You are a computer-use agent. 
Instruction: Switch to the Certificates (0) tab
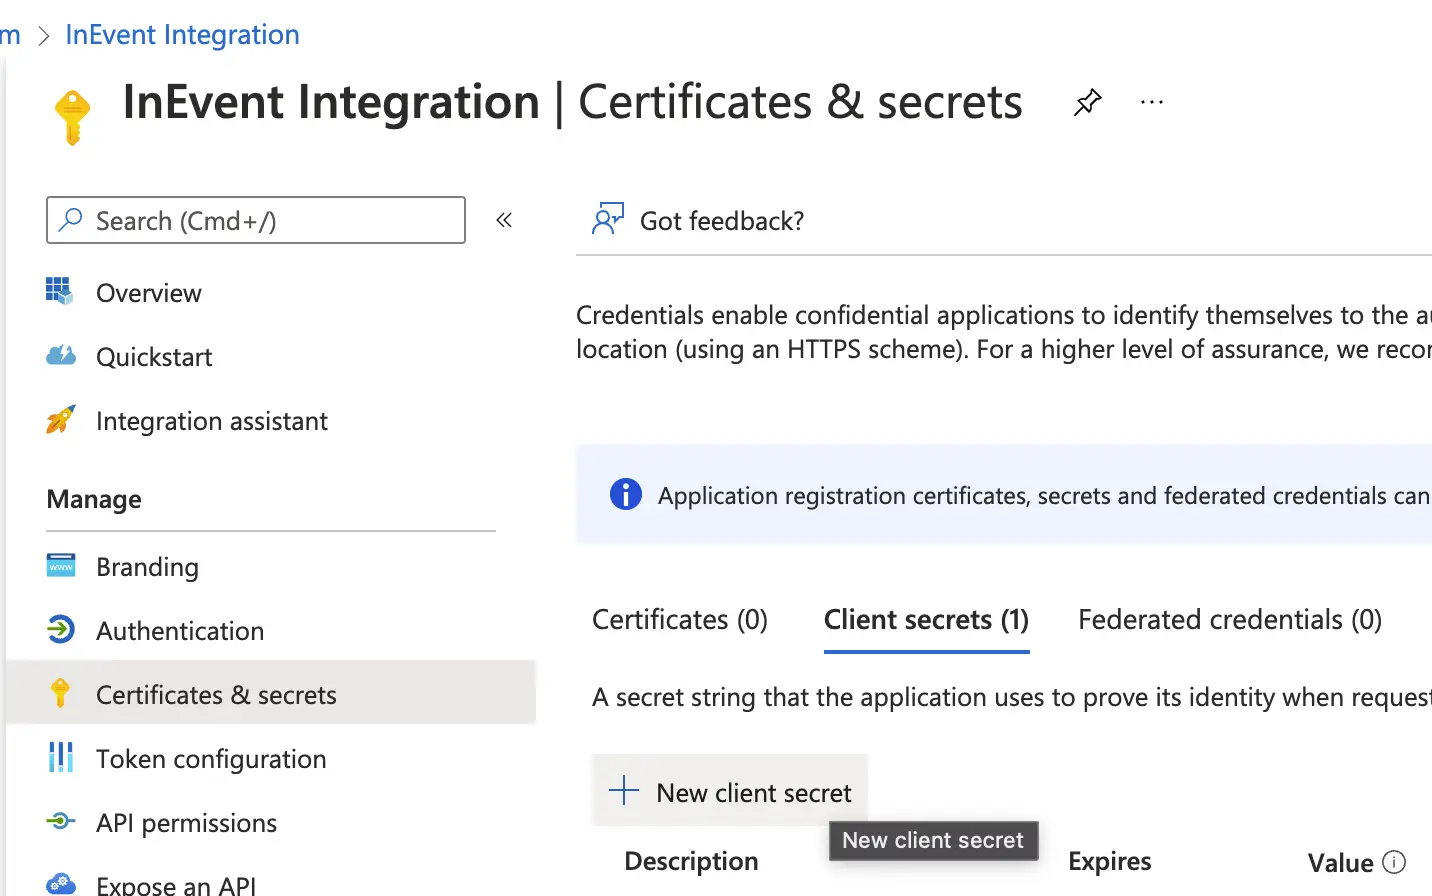coord(680,620)
